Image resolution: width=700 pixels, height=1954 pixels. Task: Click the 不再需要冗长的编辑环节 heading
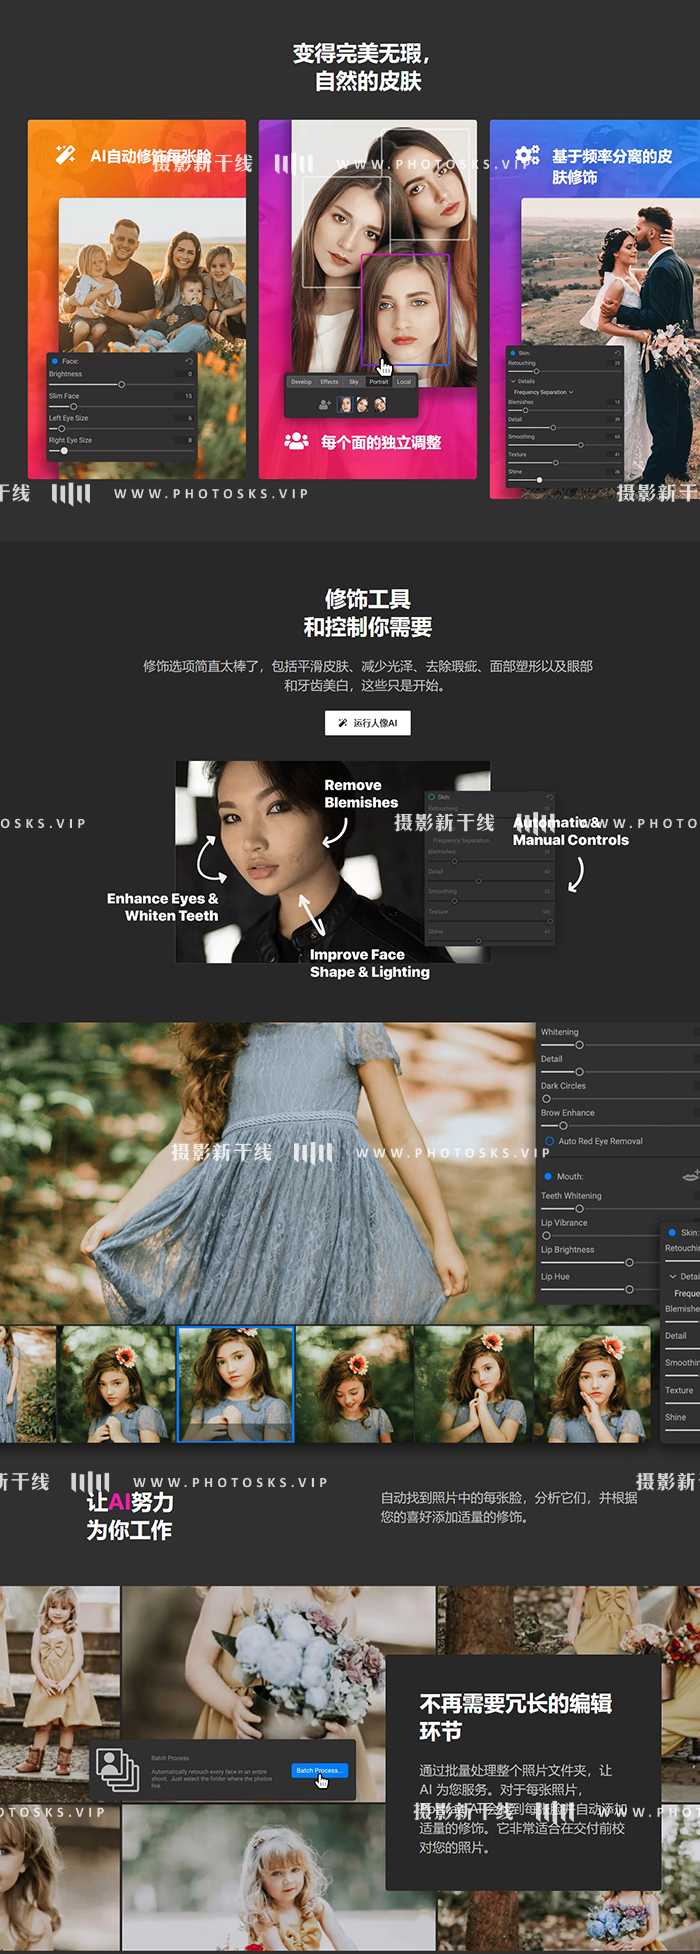click(516, 1717)
